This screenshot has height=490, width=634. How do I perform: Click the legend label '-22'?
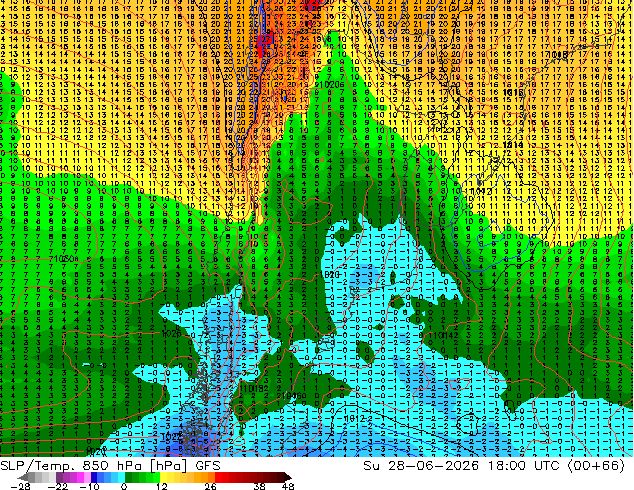coord(57,486)
